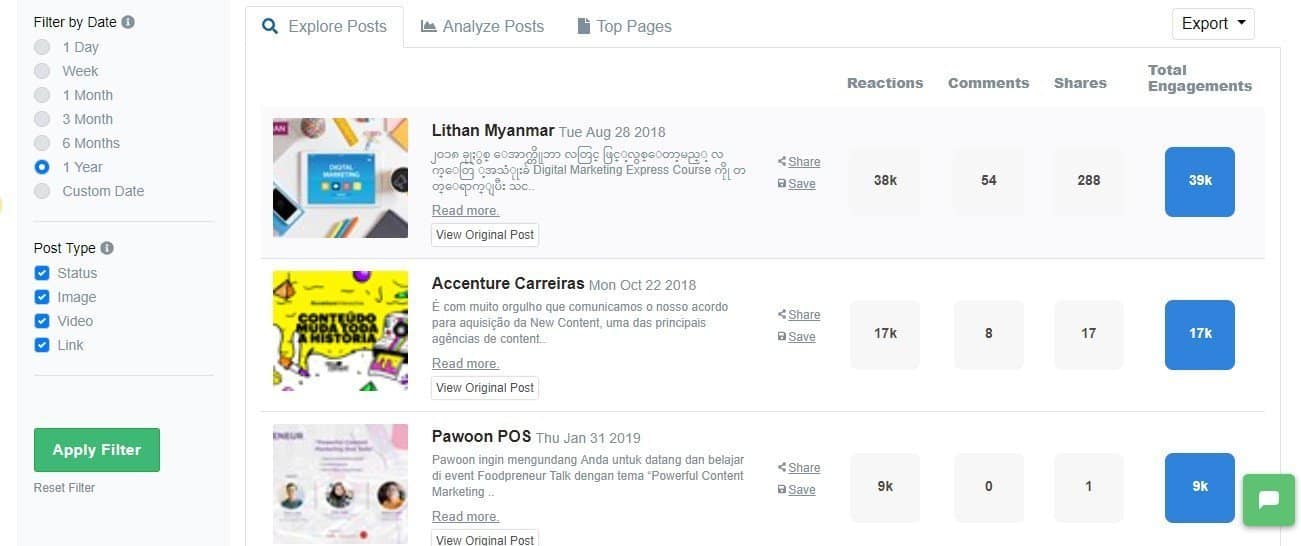Expand Read more on Accenture Carreiras post
1301x546 pixels.
pyautogui.click(x=465, y=364)
